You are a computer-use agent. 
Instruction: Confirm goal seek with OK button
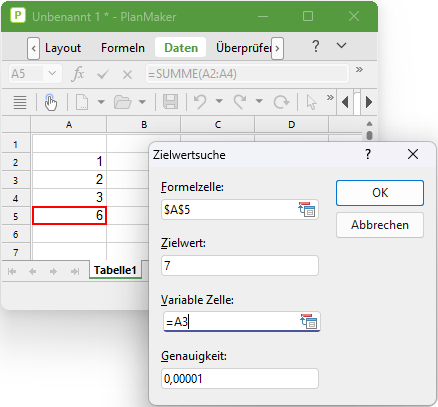click(x=380, y=193)
